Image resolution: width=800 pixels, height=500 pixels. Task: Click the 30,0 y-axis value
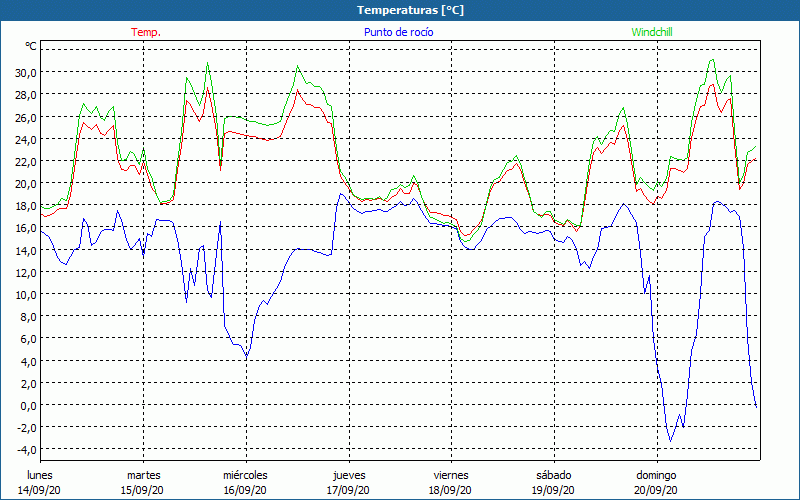click(26, 72)
